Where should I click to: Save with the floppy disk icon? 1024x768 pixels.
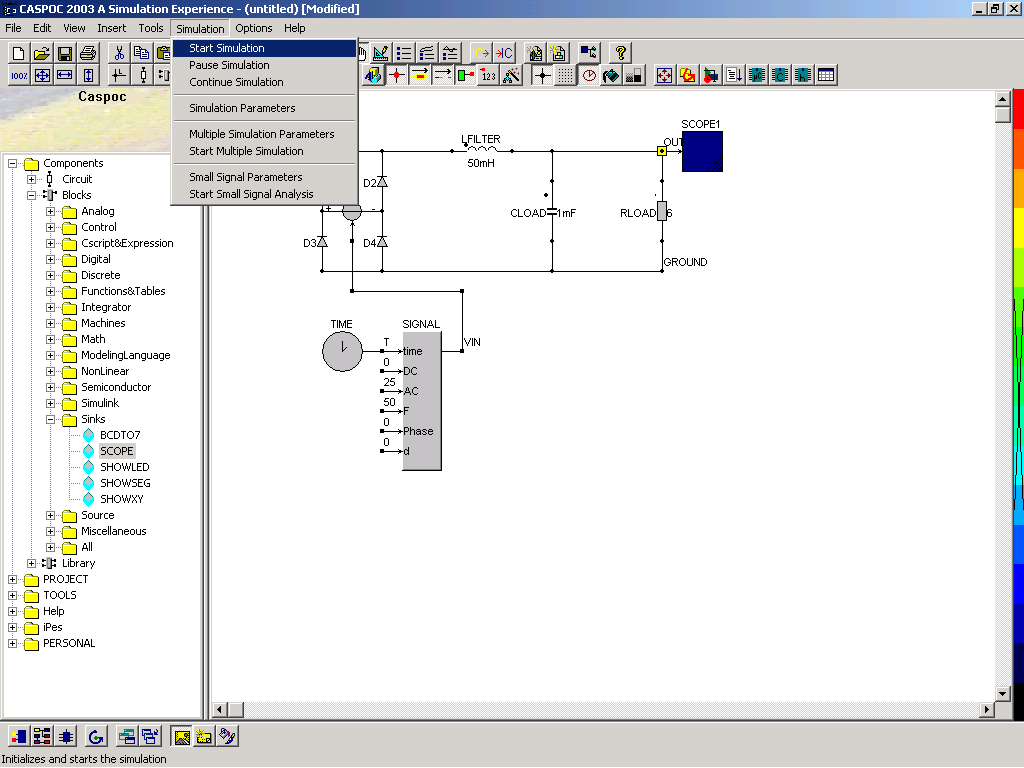[64, 53]
